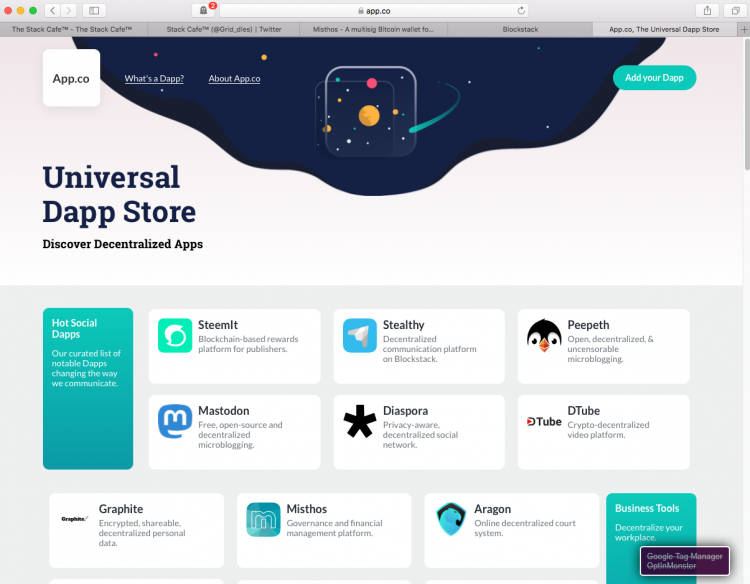
Task: Click the Add your Dapp button
Action: tap(654, 77)
